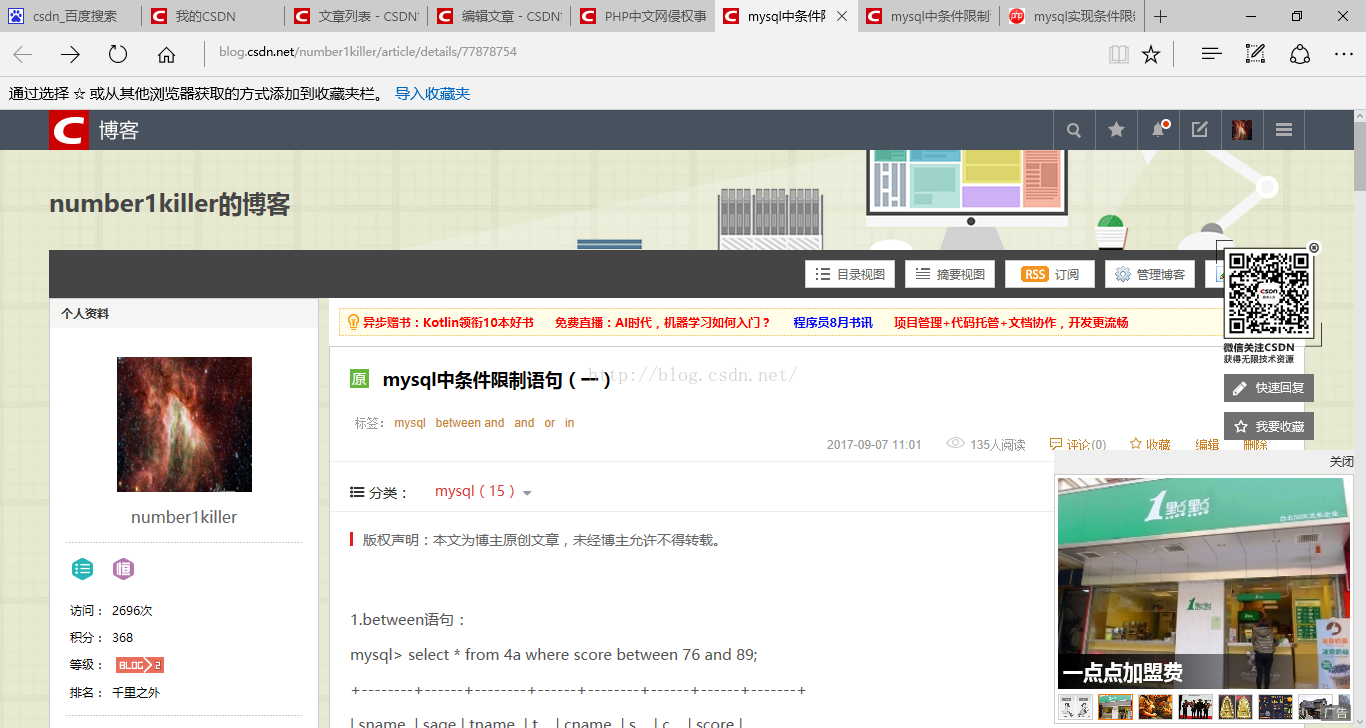
Task: Close the active mysql中条件 tab
Action: click(x=842, y=16)
